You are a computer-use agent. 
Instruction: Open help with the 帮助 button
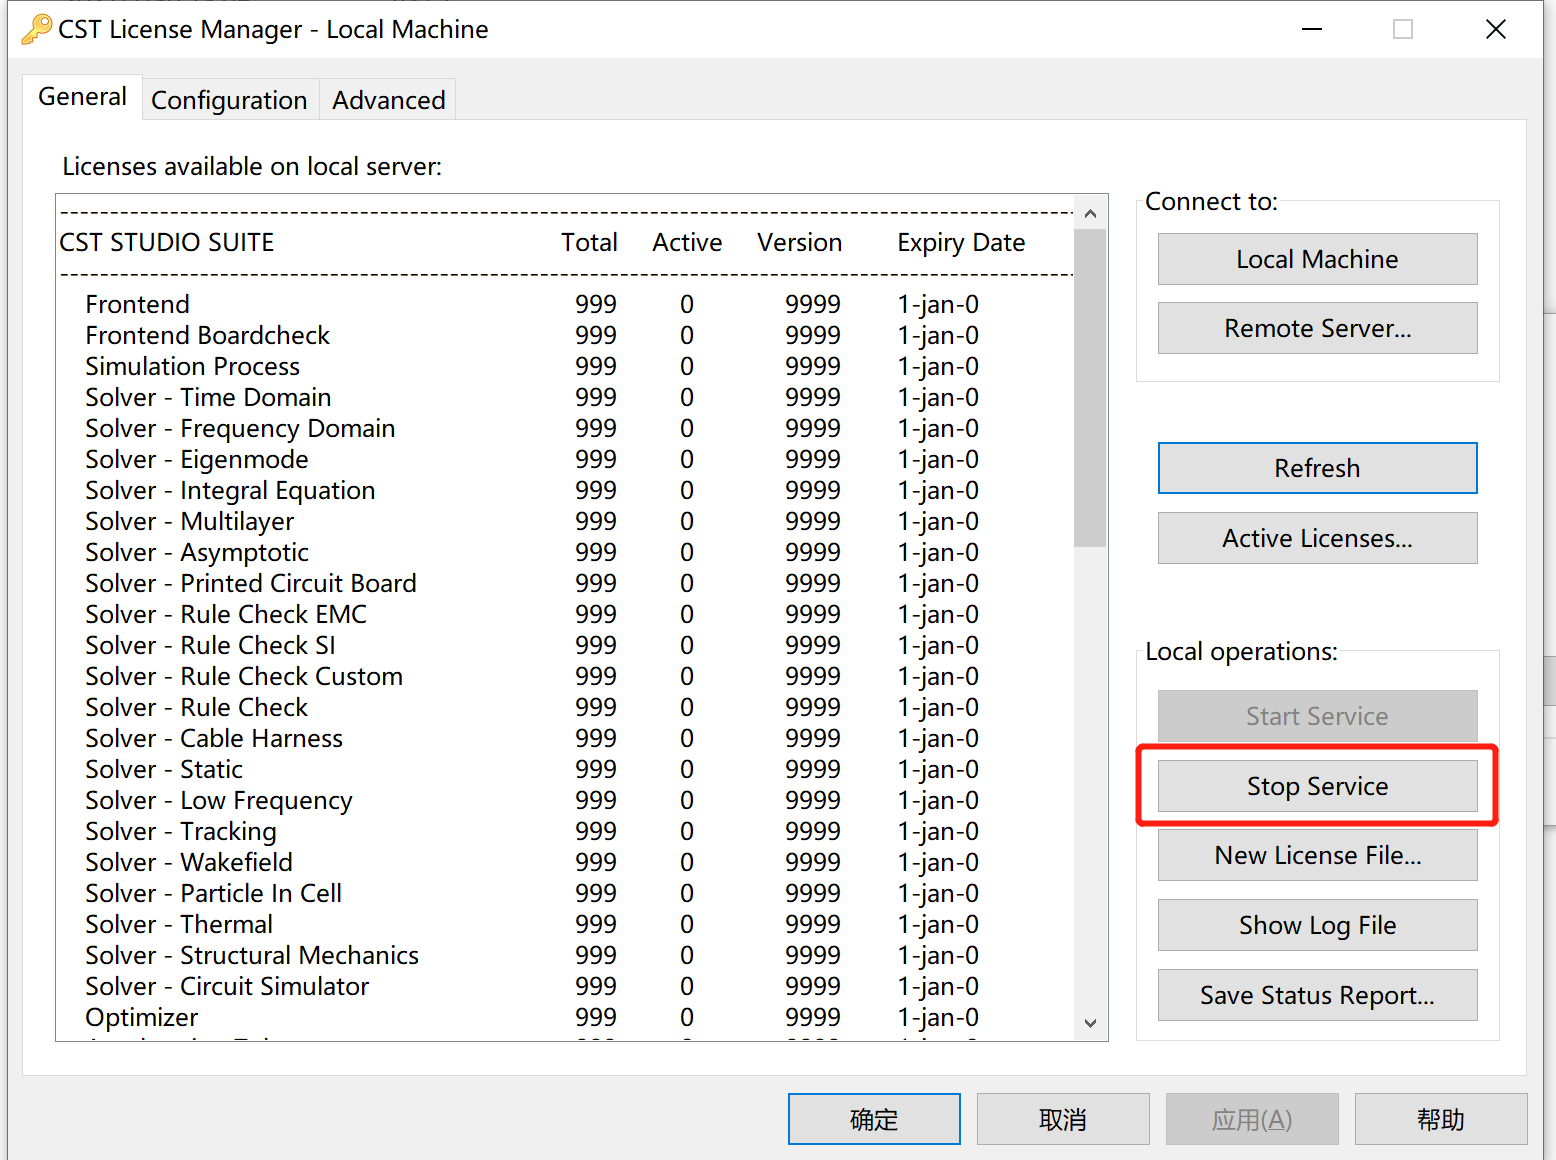(1440, 1119)
